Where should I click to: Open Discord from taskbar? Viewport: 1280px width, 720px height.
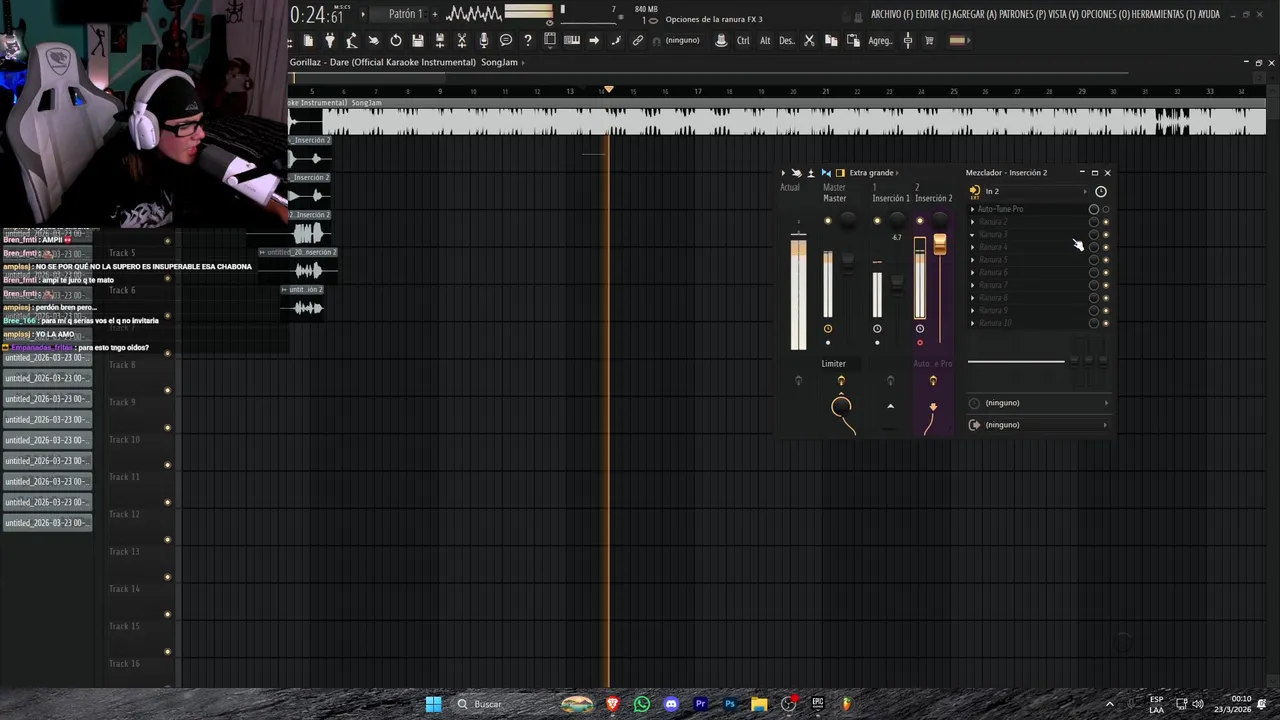(x=671, y=704)
